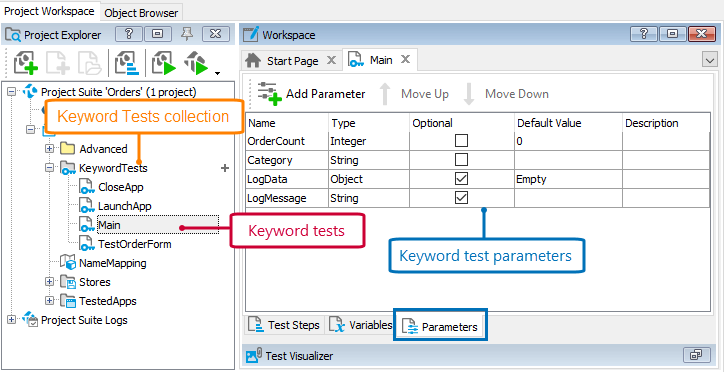The image size is (724, 372).
Task: Click the Description column header
Action: point(665,123)
